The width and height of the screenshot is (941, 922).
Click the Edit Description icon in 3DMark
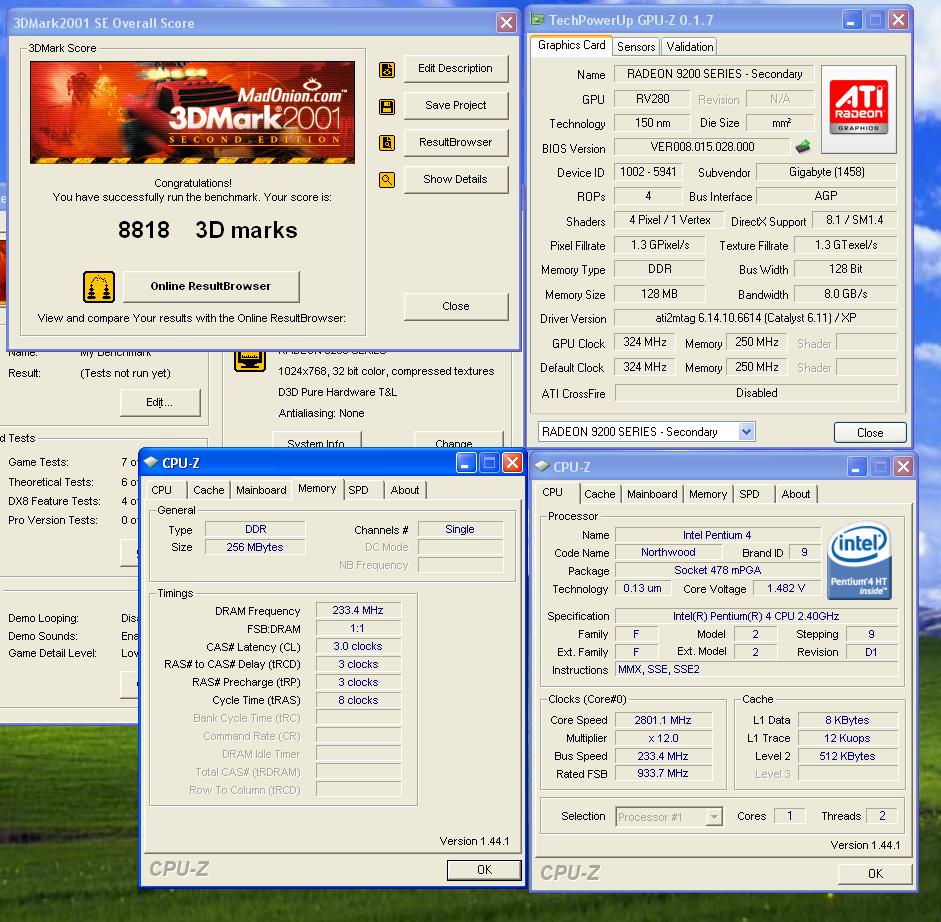[x=387, y=70]
